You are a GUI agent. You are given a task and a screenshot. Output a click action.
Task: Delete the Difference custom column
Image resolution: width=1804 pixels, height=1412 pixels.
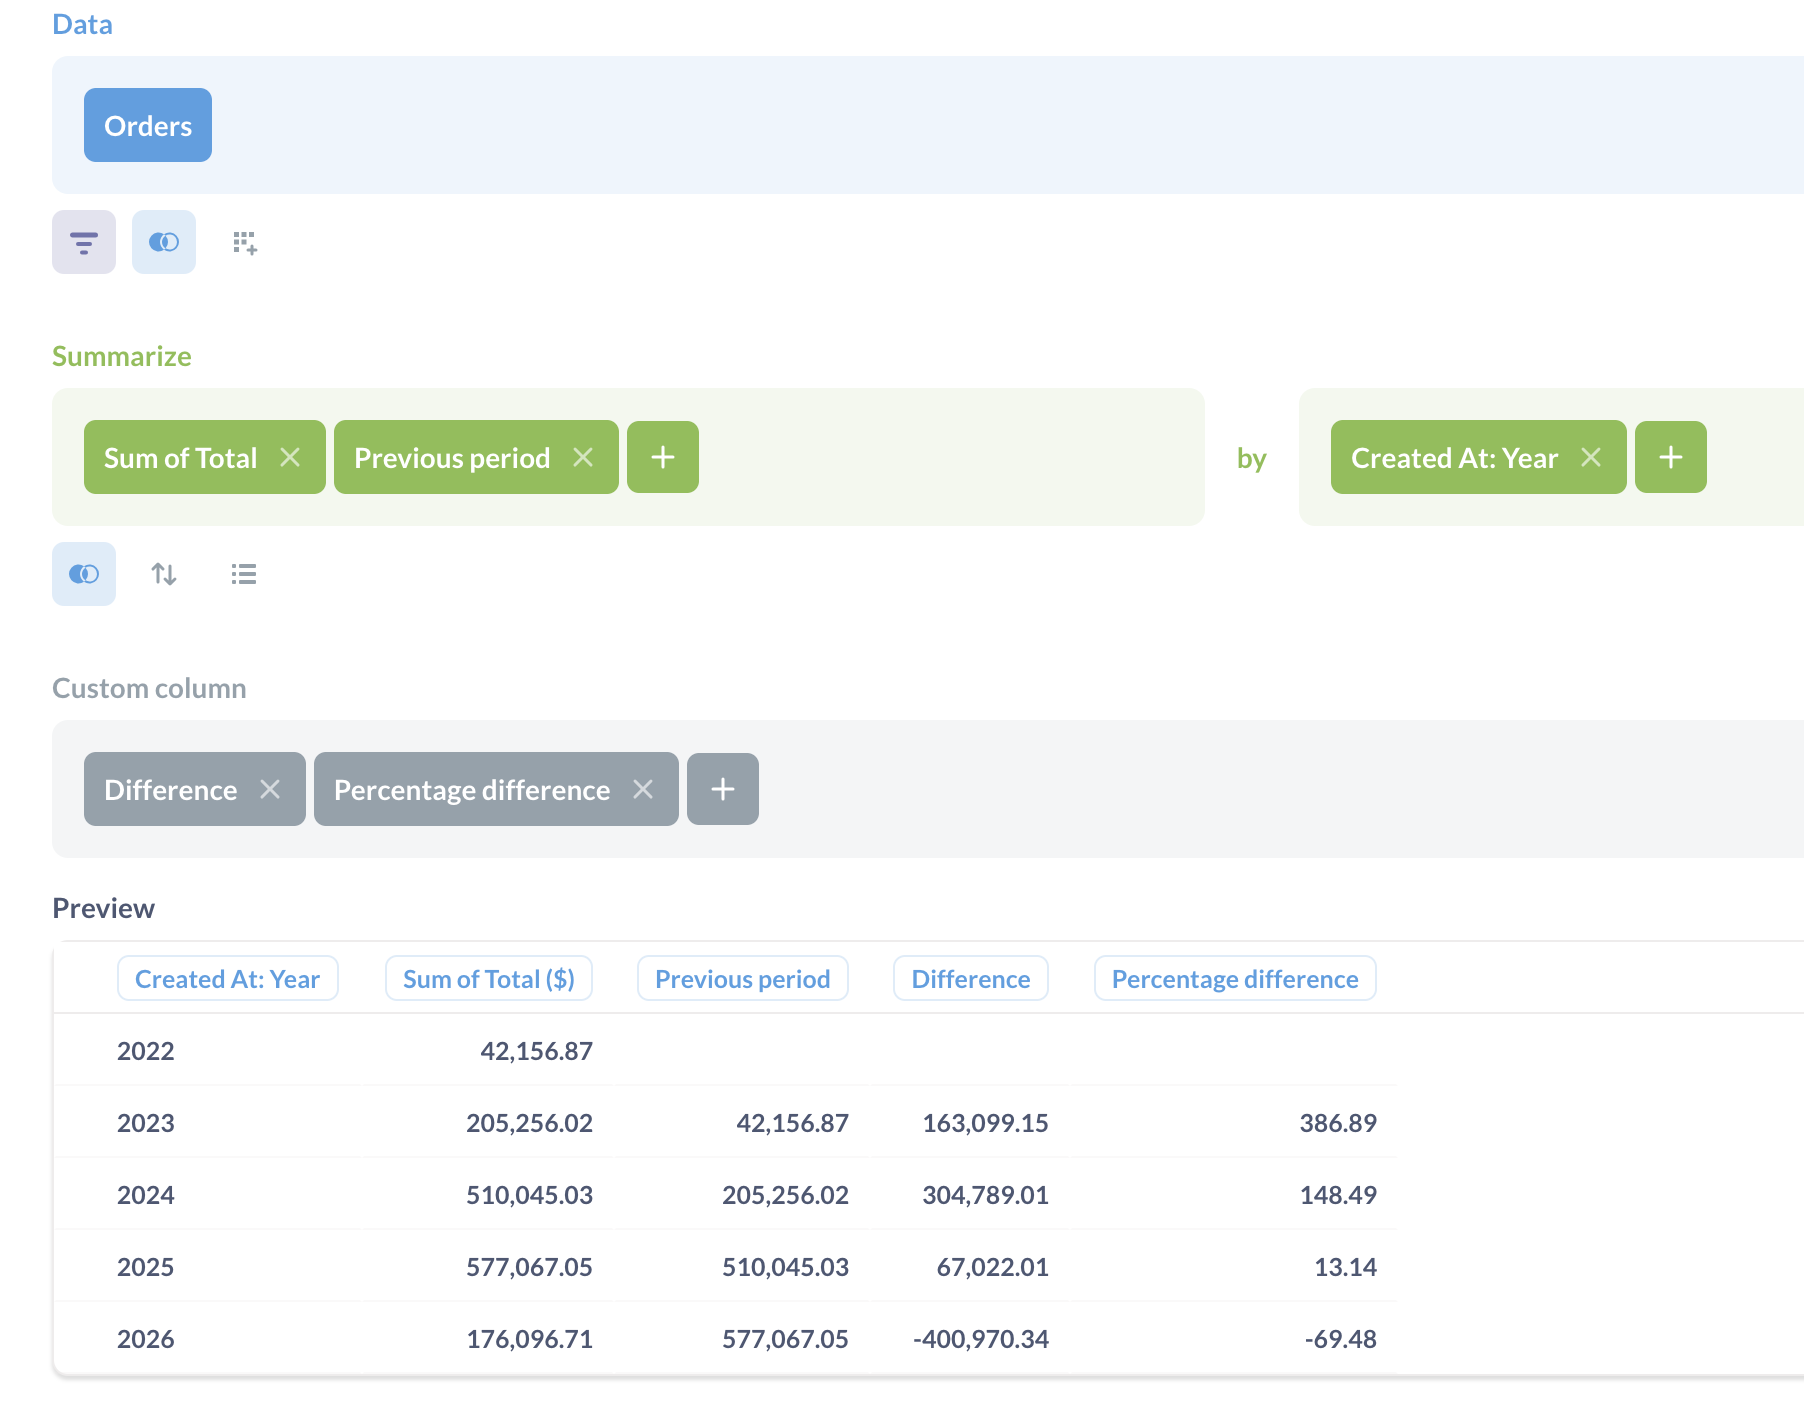pyautogui.click(x=270, y=789)
